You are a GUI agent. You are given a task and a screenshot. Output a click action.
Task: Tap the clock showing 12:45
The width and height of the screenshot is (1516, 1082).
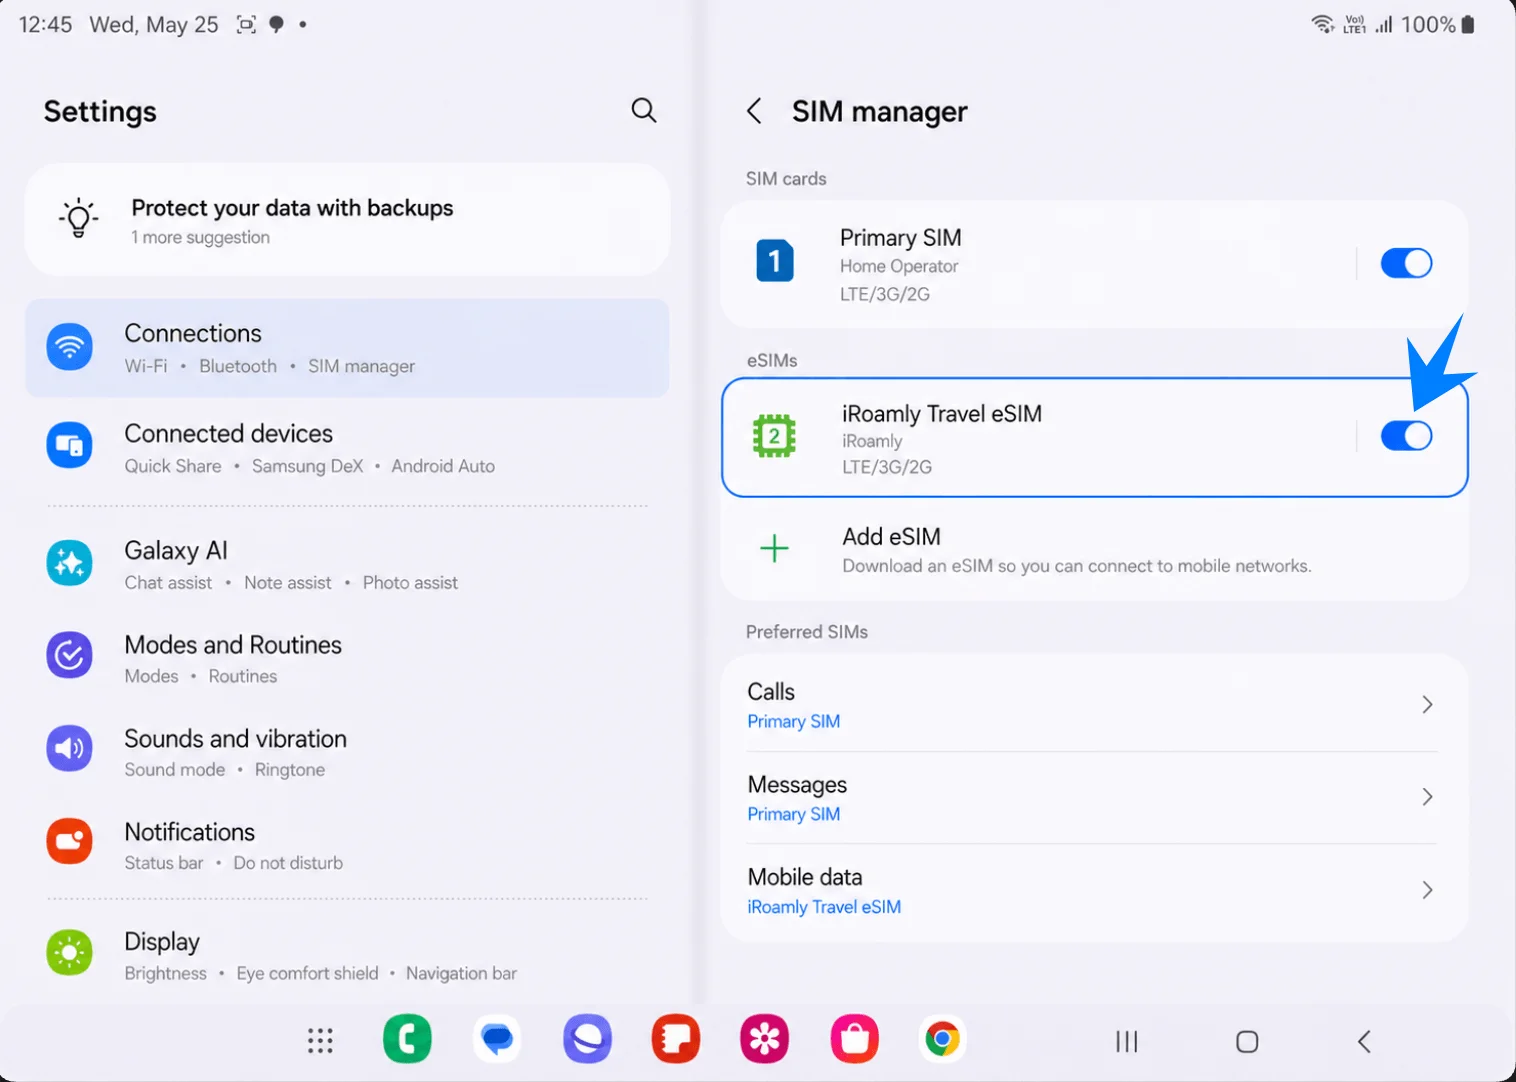(x=46, y=24)
